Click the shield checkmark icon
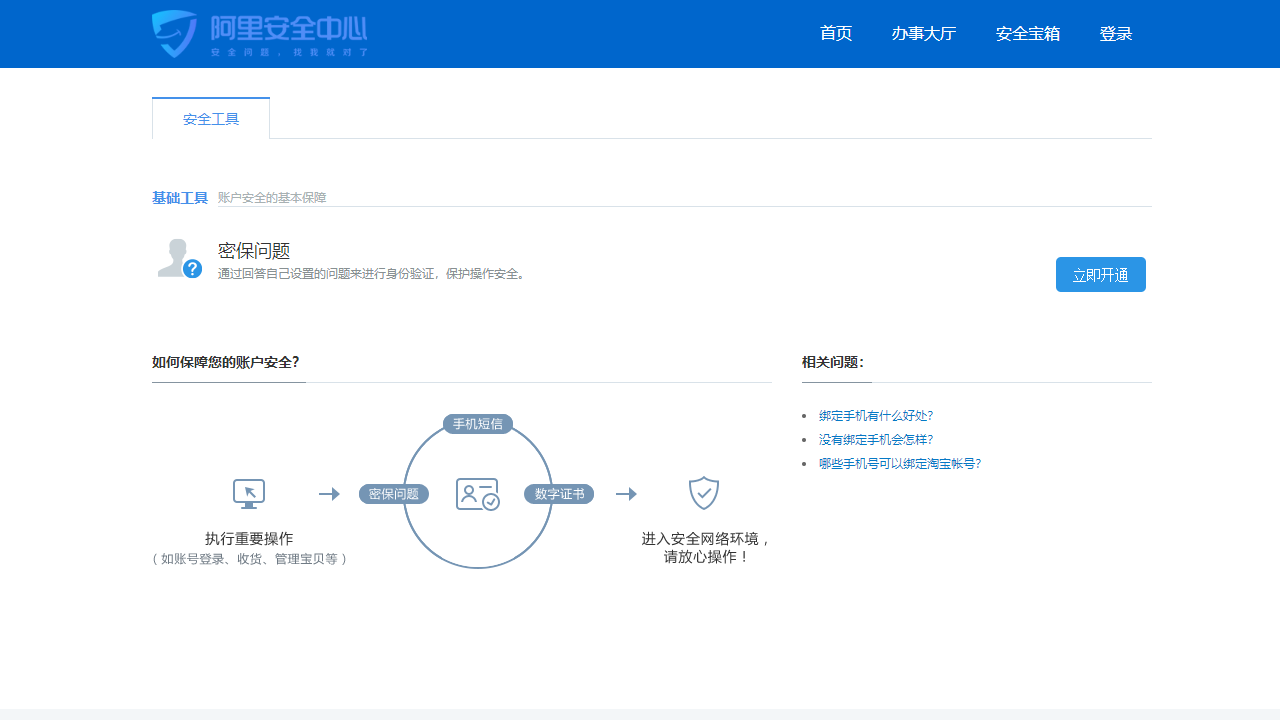 click(x=704, y=493)
